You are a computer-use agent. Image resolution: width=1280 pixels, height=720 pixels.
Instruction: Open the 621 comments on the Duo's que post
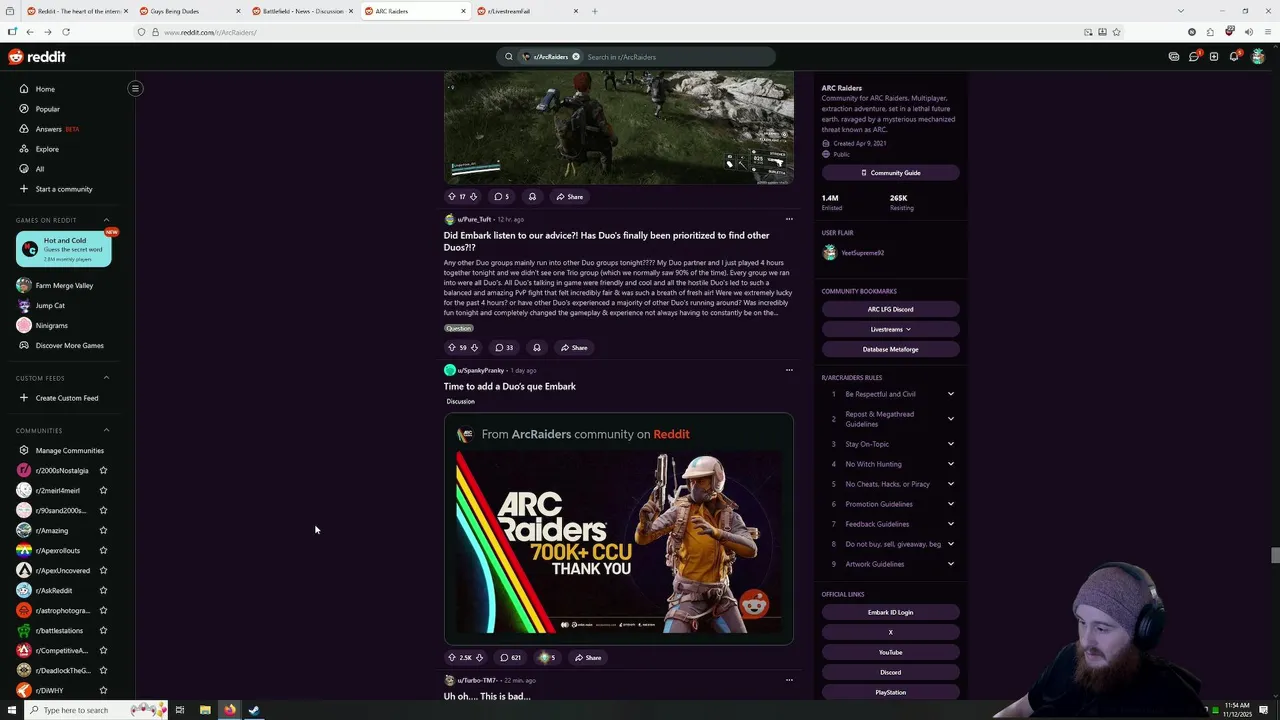click(511, 657)
